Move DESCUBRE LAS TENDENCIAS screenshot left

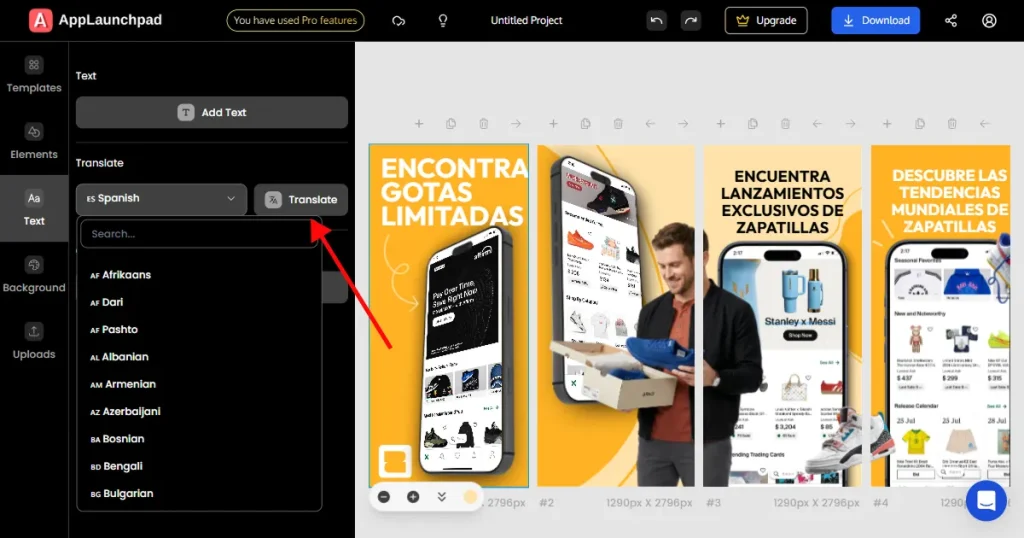984,123
